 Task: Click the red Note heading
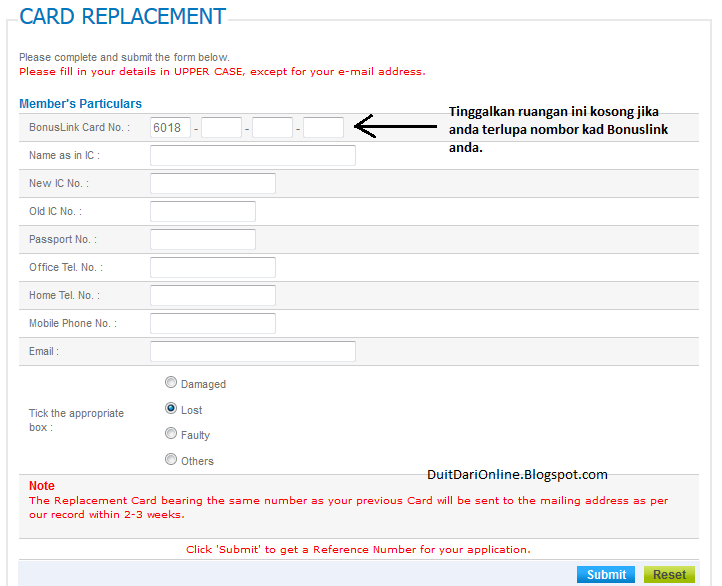tap(41, 486)
